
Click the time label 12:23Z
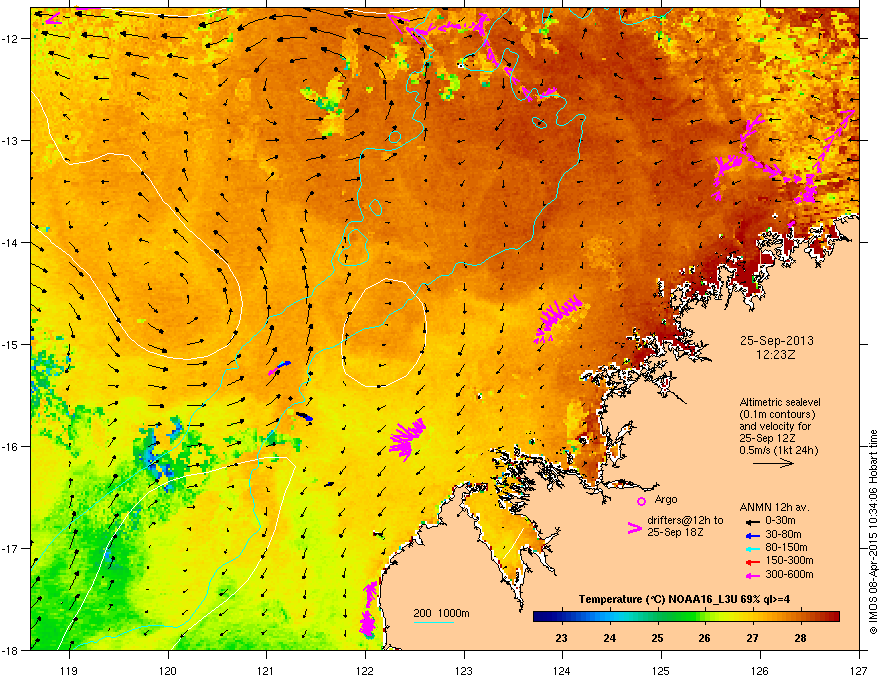coord(776,355)
